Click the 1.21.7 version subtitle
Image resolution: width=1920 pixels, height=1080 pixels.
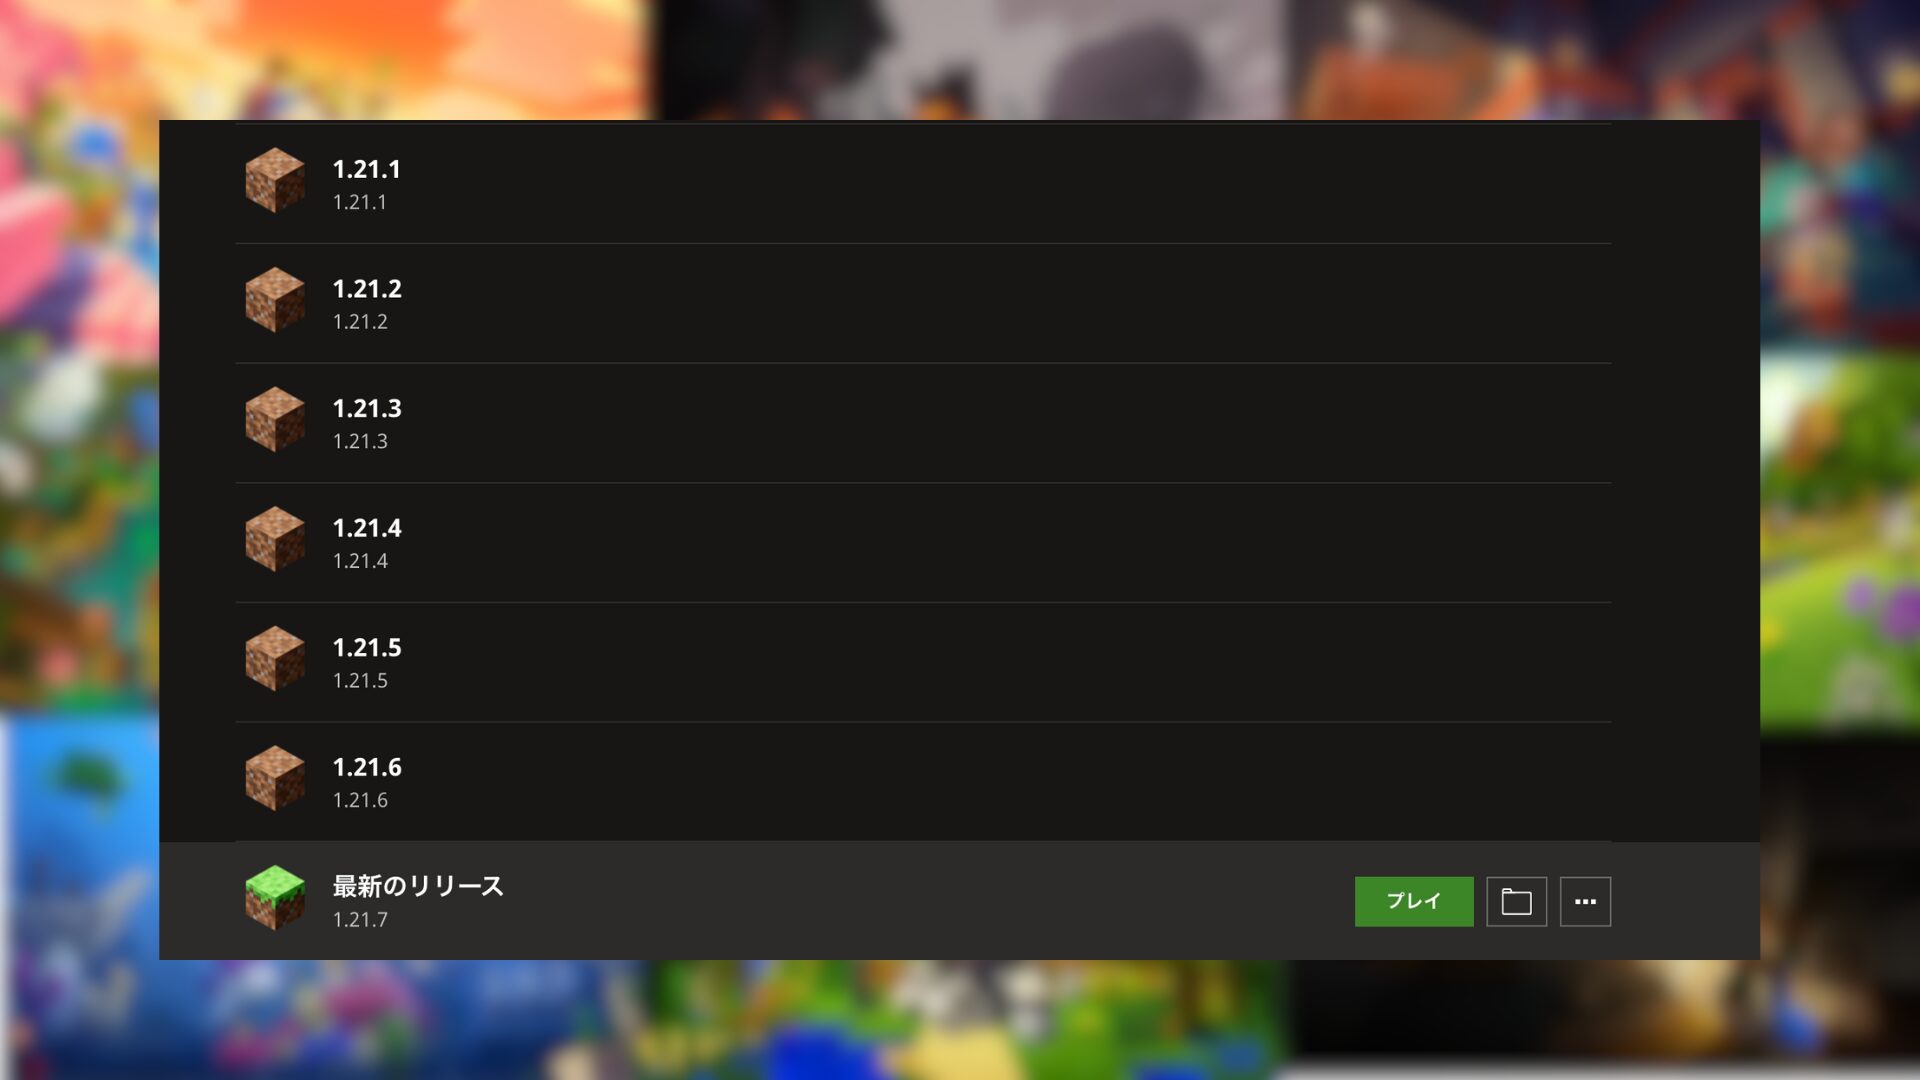pyautogui.click(x=360, y=920)
